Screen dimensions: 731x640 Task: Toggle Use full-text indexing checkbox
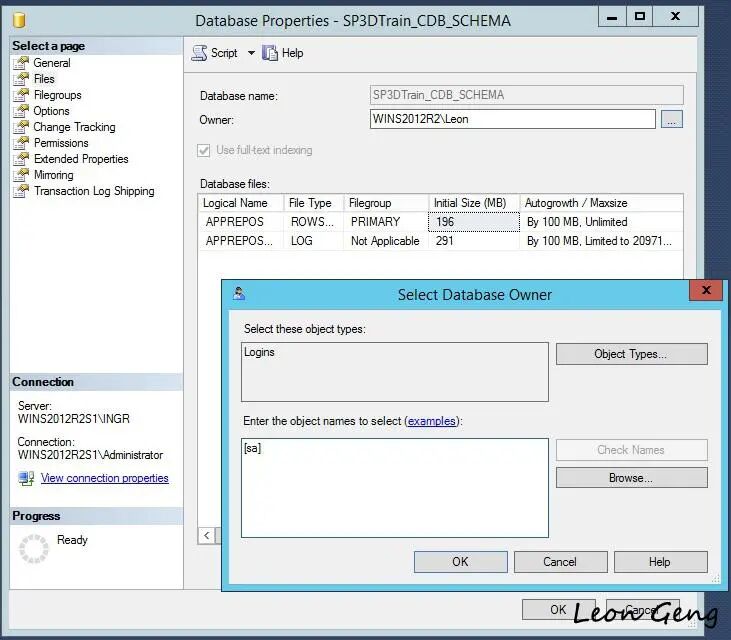point(204,150)
